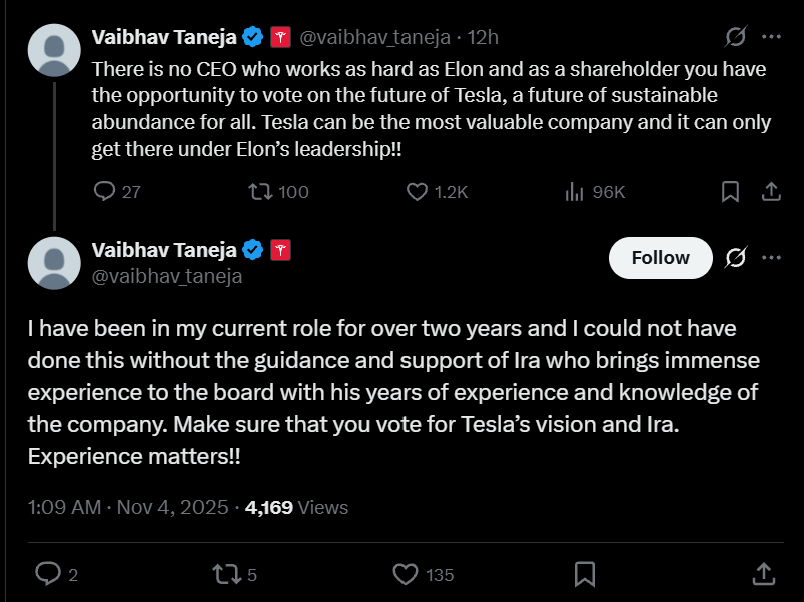Repost the main post with 5 reposts

pyautogui.click(x=225, y=573)
